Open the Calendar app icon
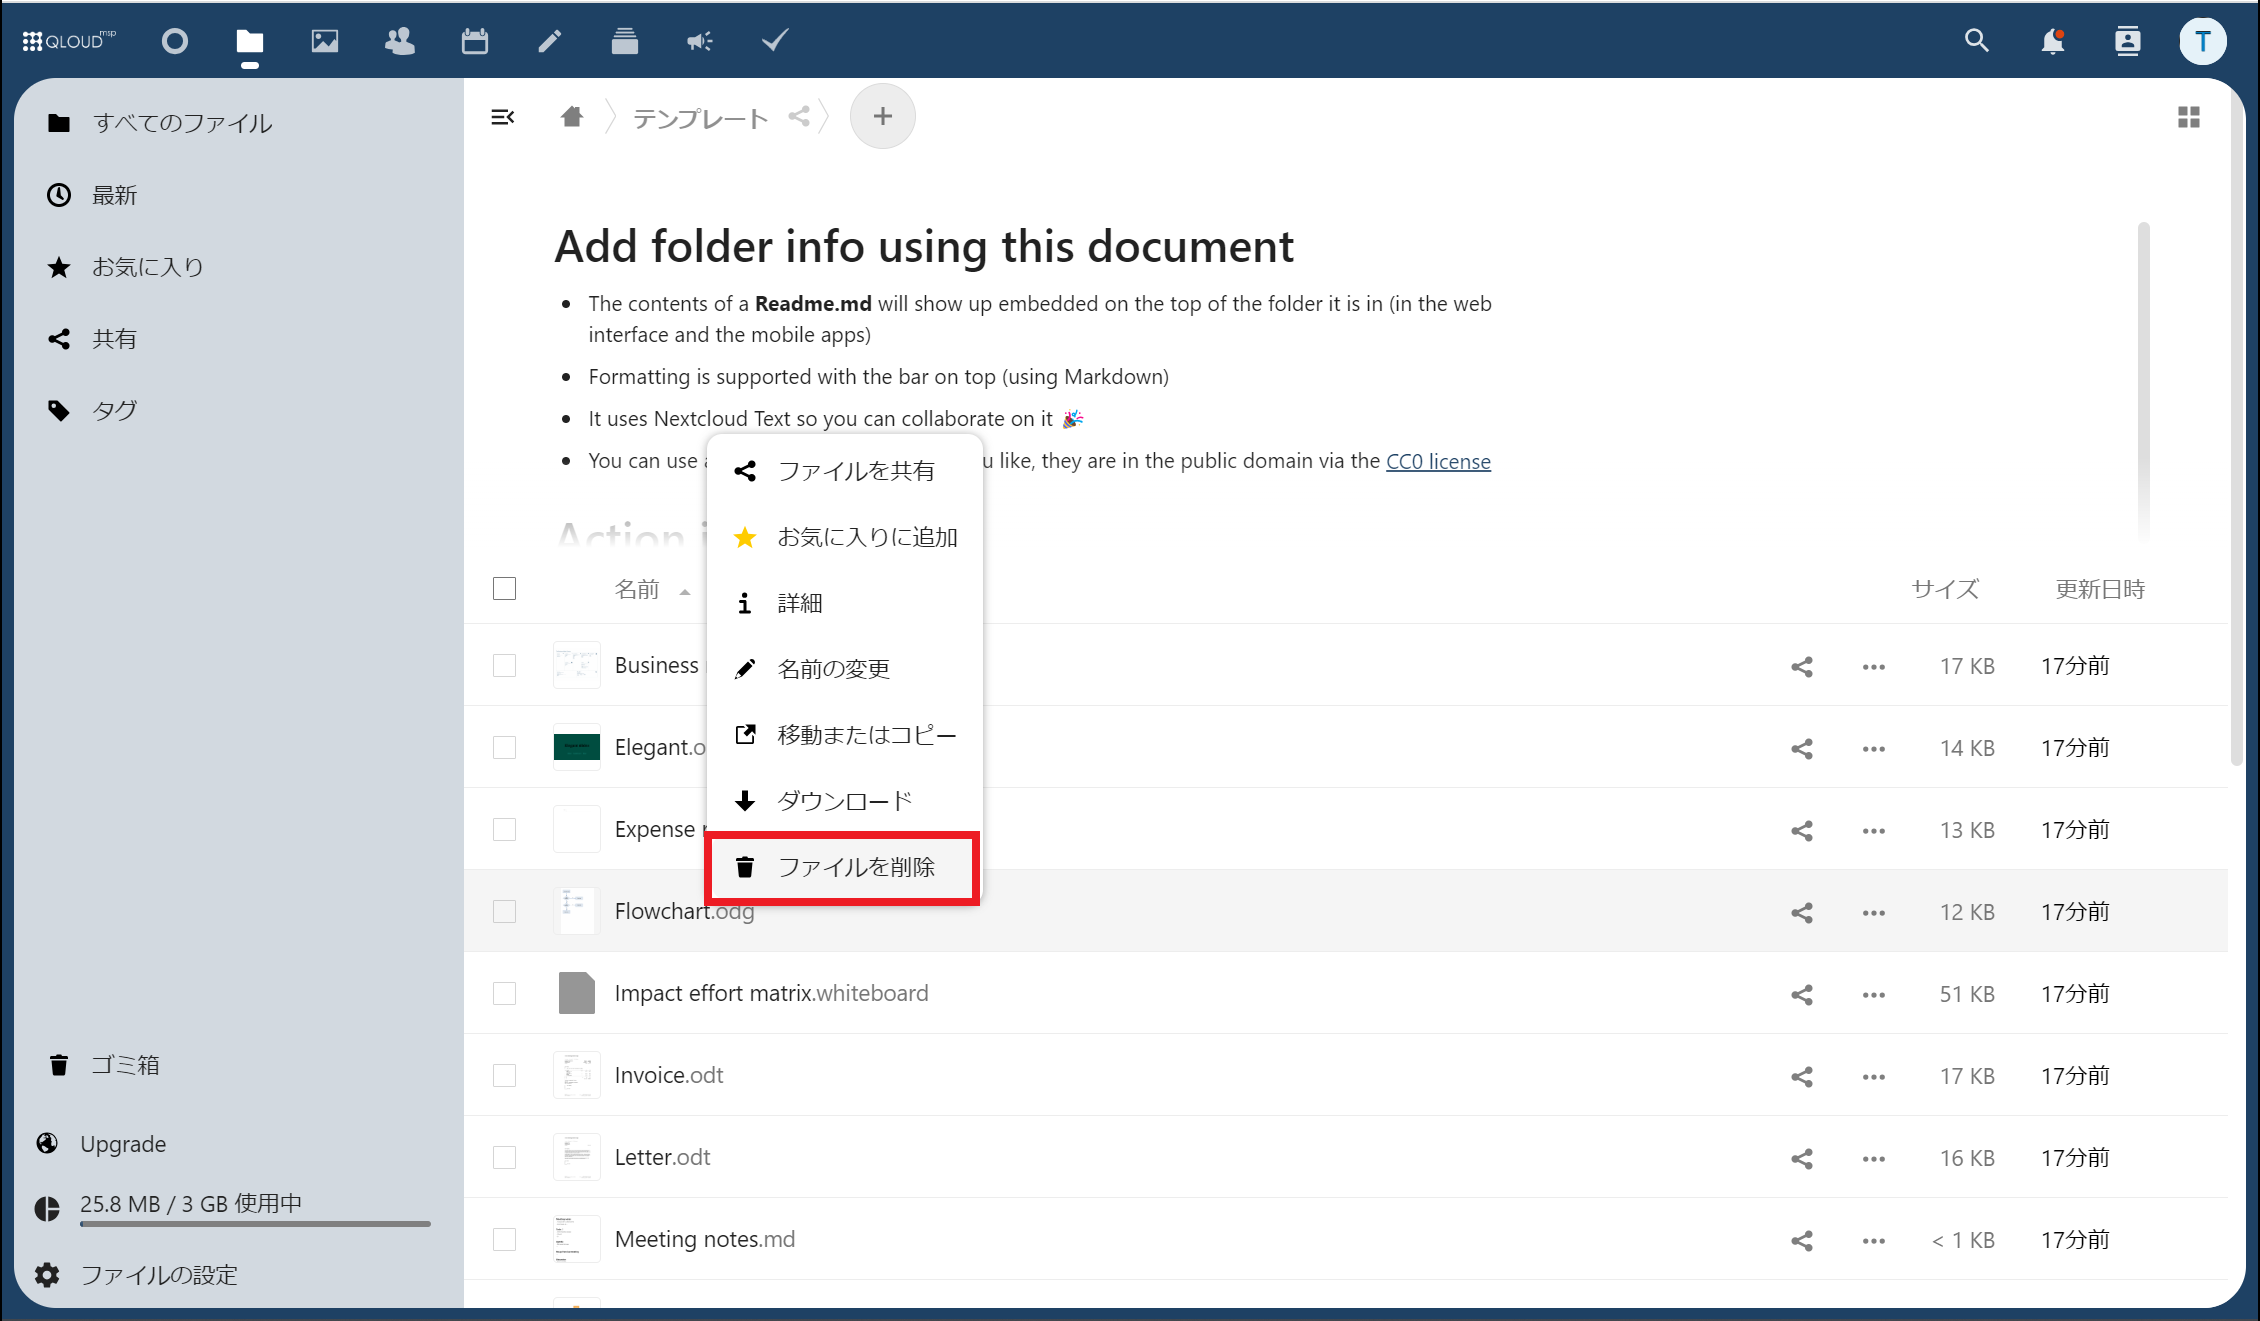The height and width of the screenshot is (1321, 2260). 475,41
